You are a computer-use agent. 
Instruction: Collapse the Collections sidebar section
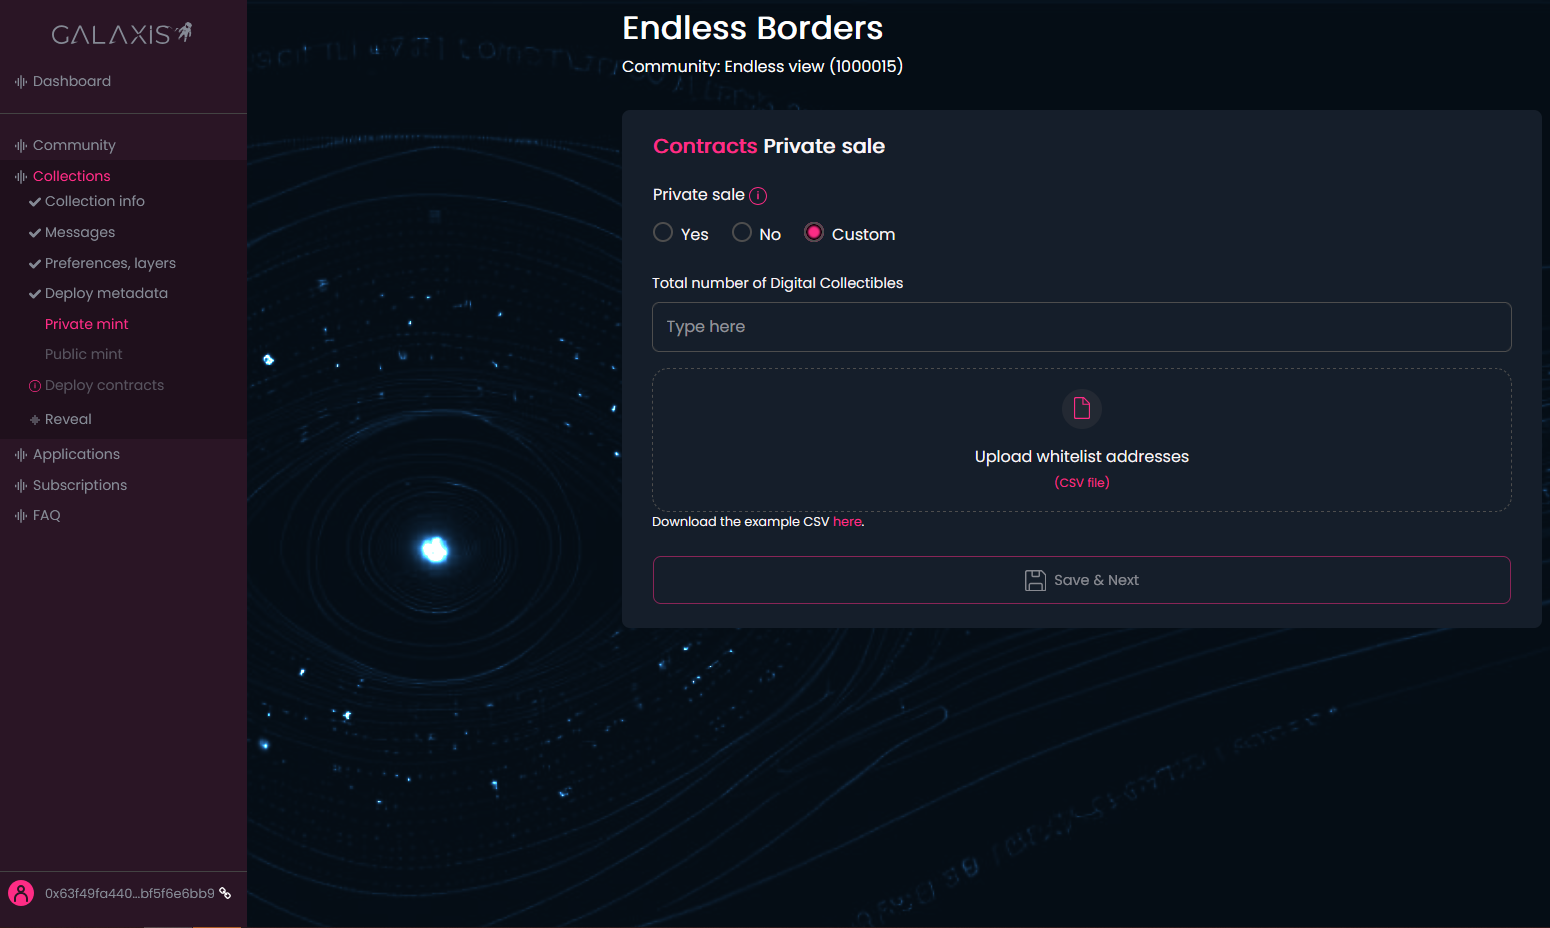[x=71, y=176]
